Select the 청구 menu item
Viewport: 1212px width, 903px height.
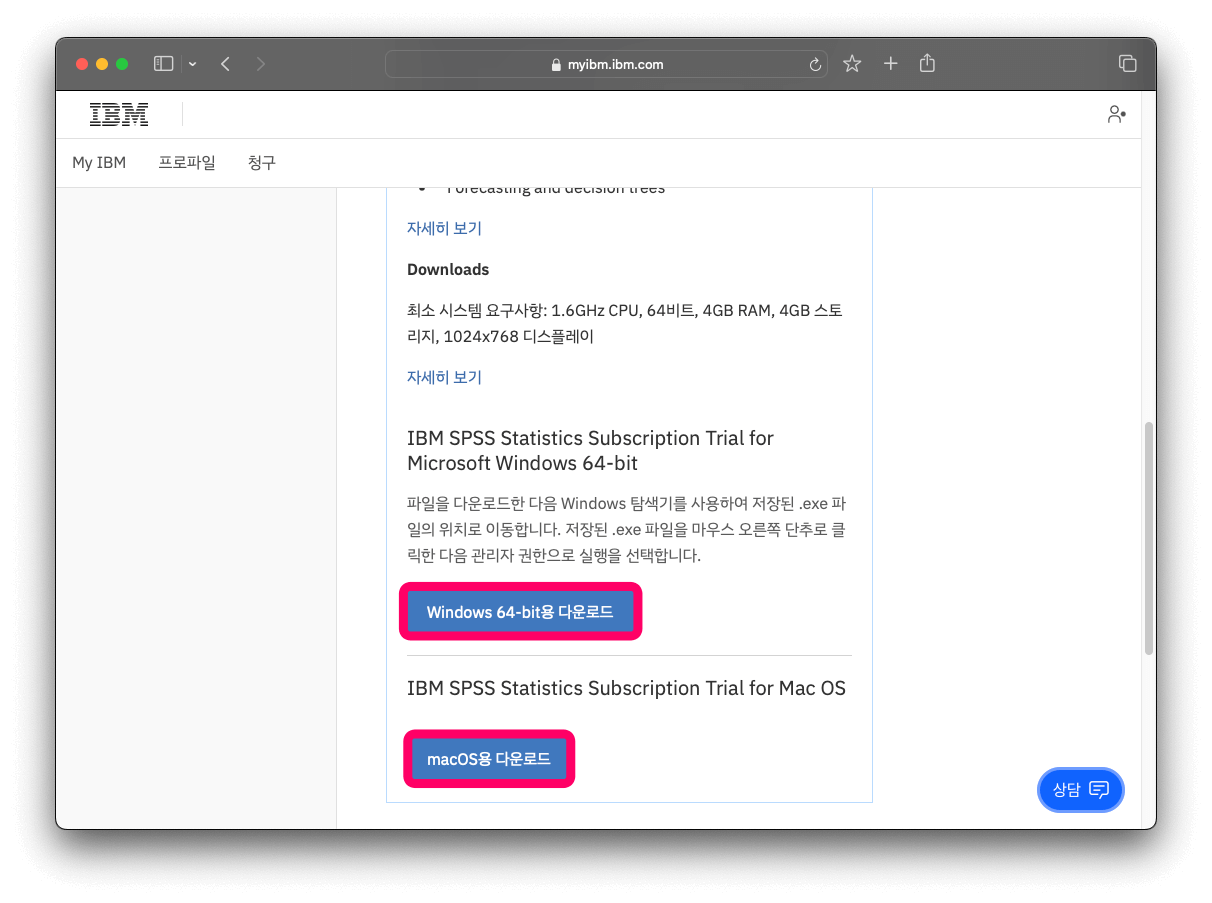click(x=262, y=163)
